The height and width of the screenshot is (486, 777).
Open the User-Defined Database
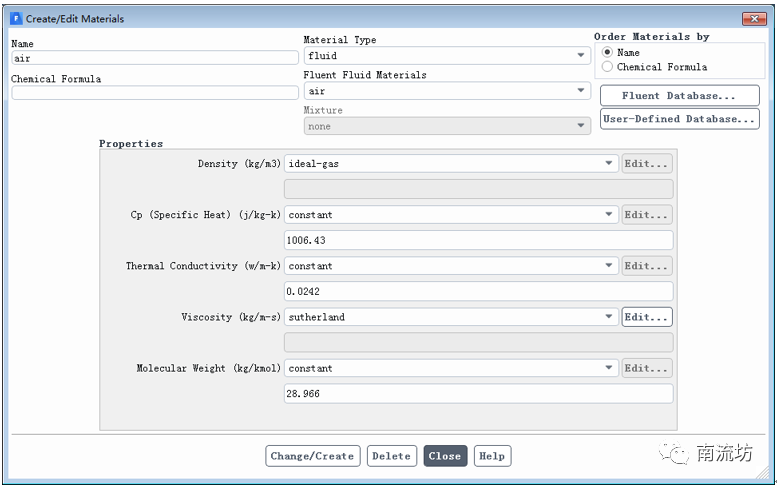tap(679, 119)
